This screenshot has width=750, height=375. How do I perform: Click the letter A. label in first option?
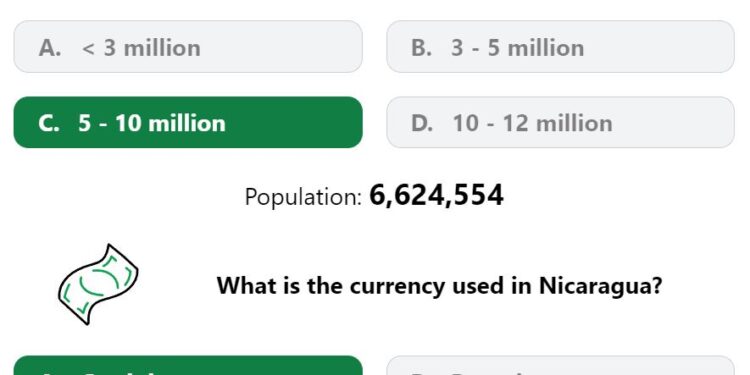coord(50,48)
